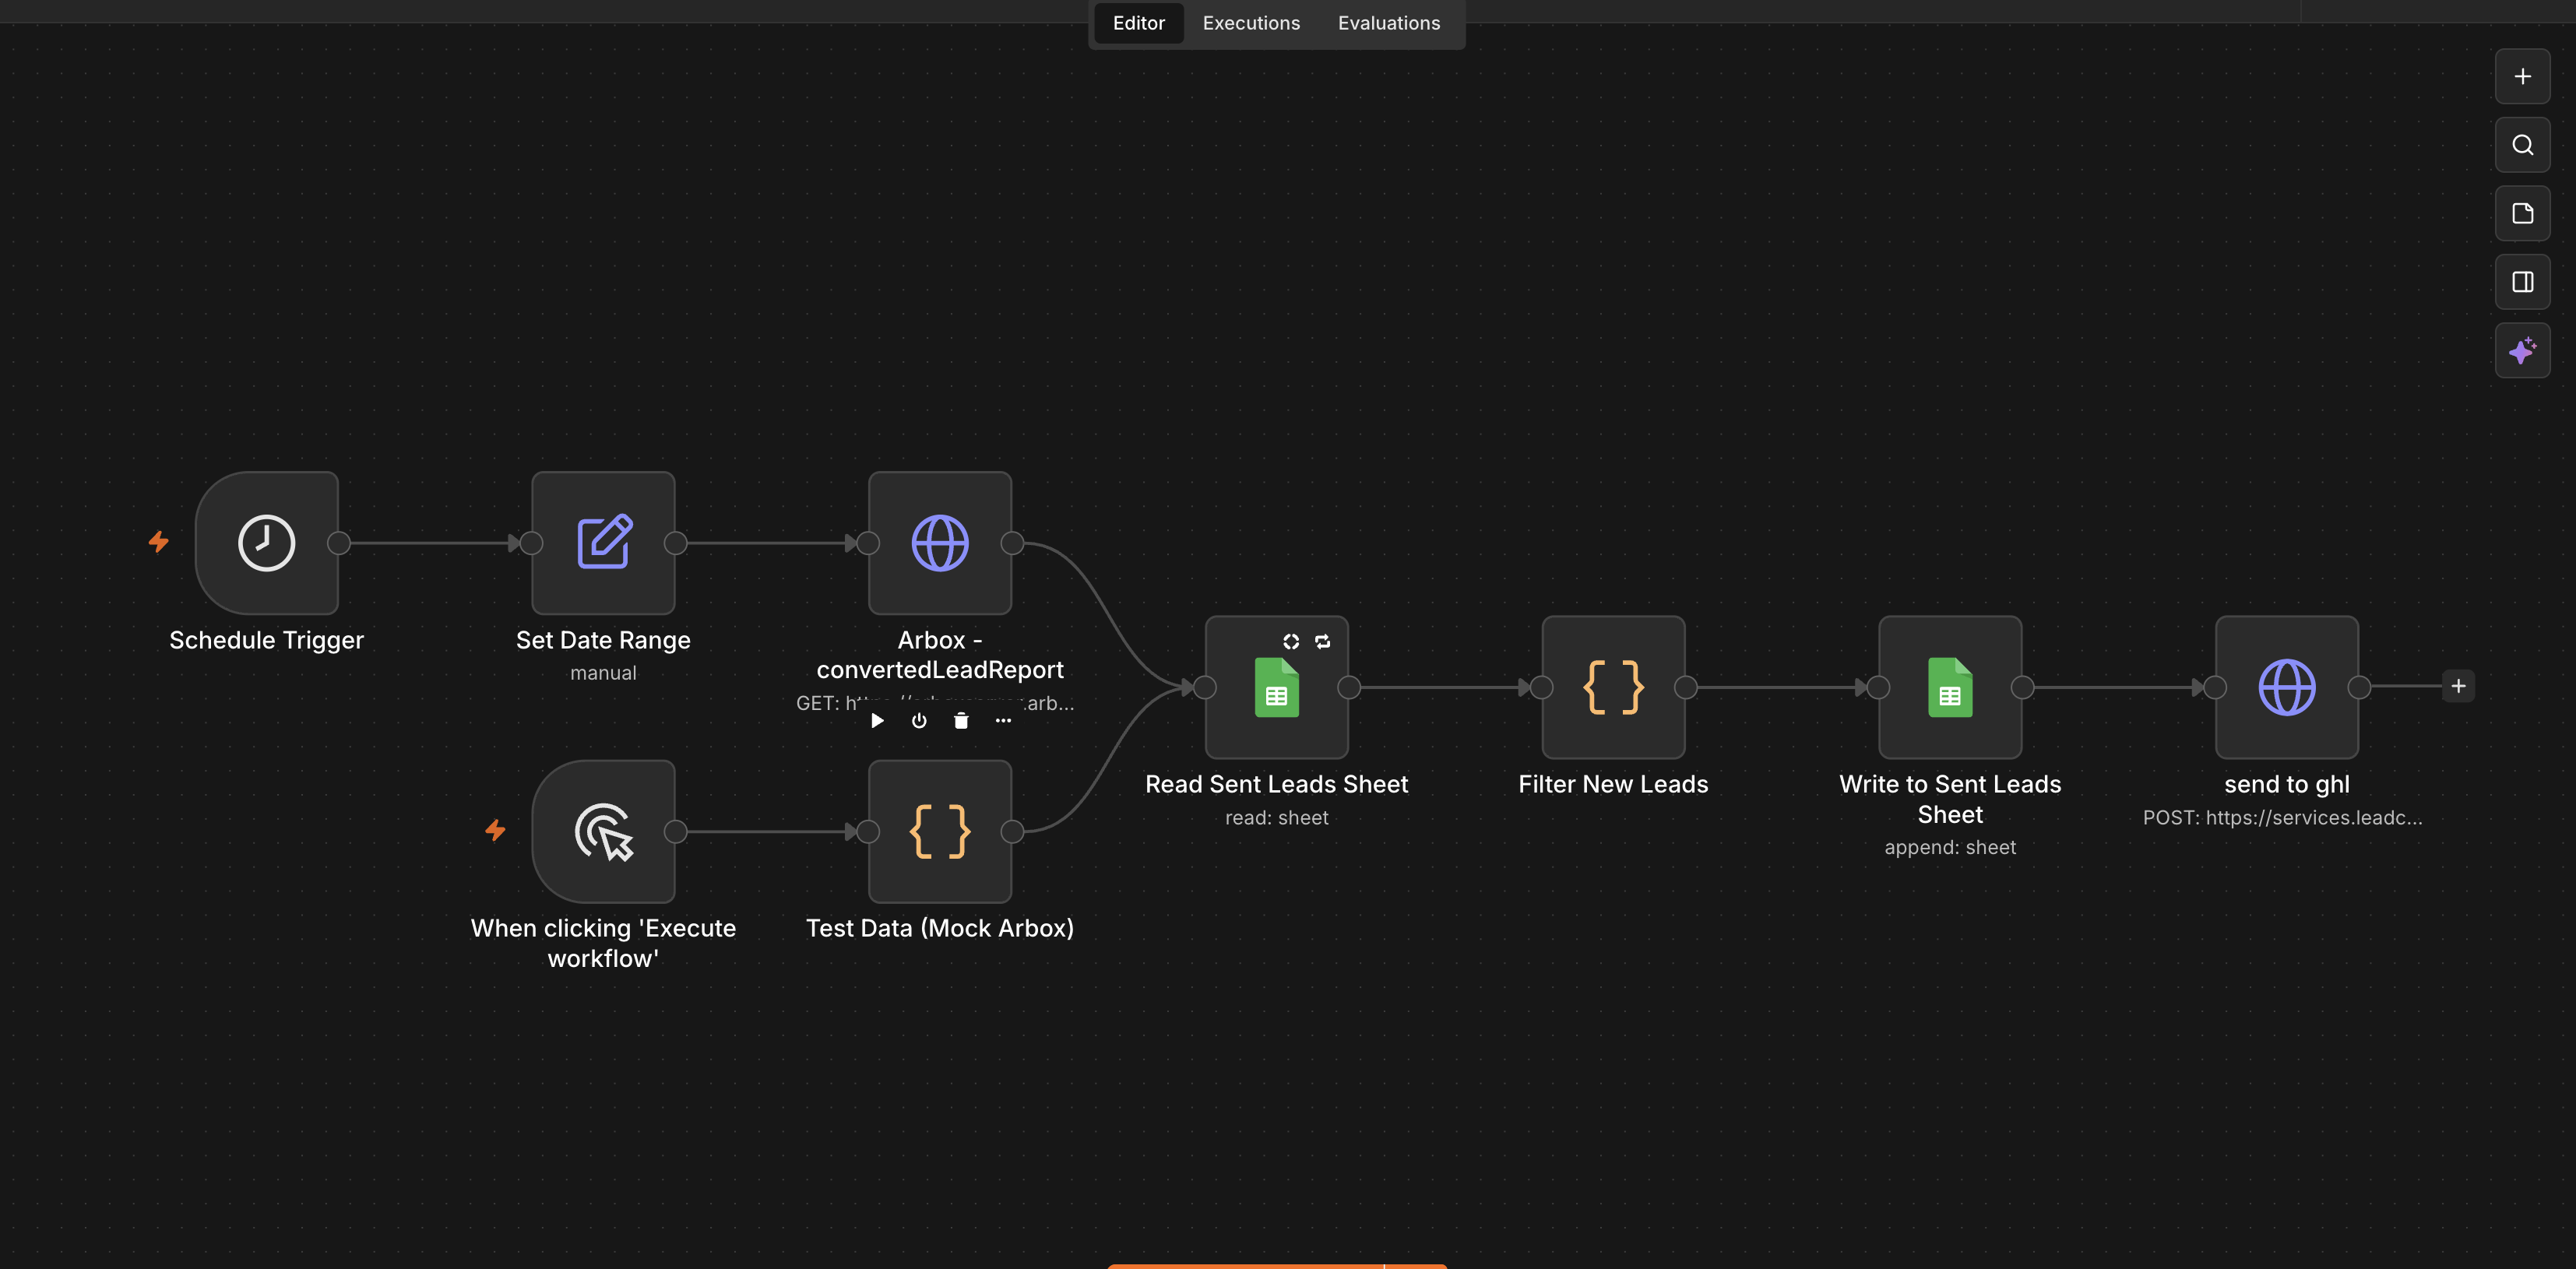
Task: Click the retry-on-fail icon on Read Sent Leads Sheet
Action: point(1323,642)
